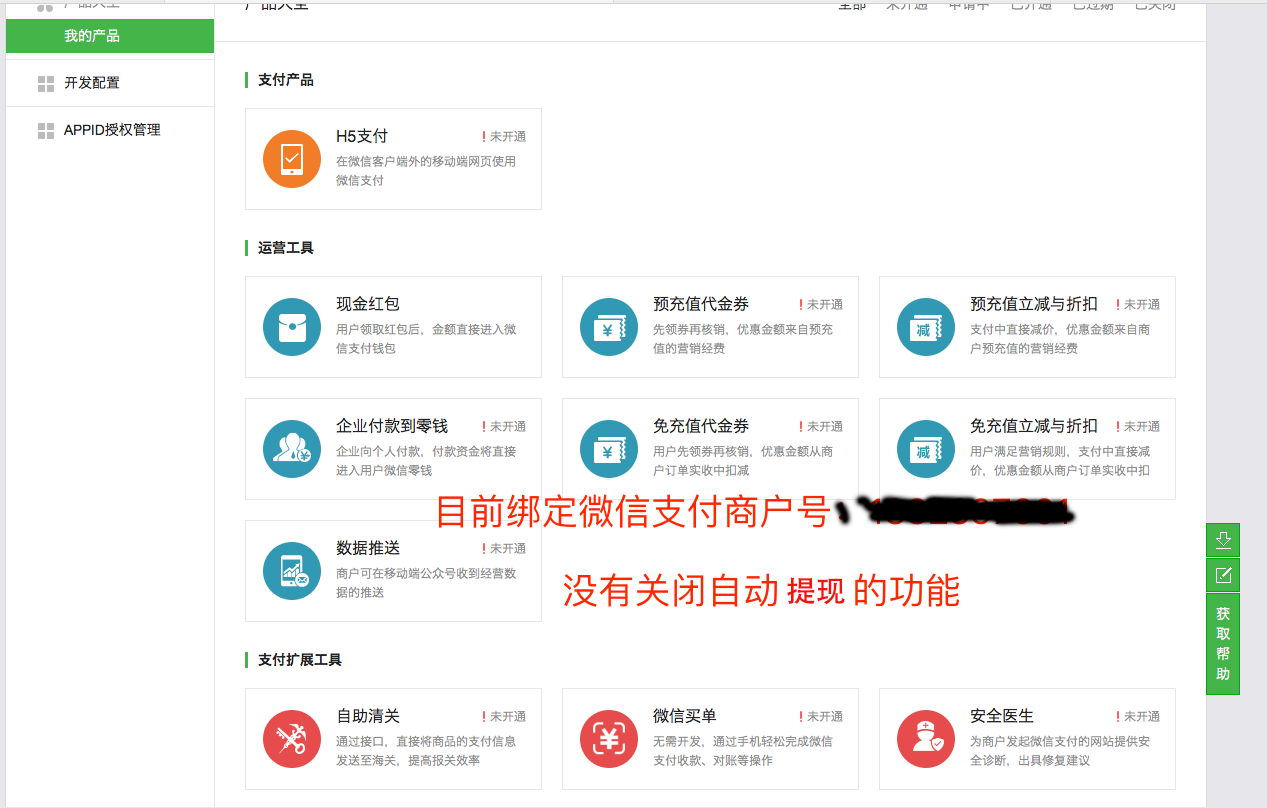This screenshot has height=808, width=1267.
Task: Click the 数据推送 description text
Action: click(426, 583)
